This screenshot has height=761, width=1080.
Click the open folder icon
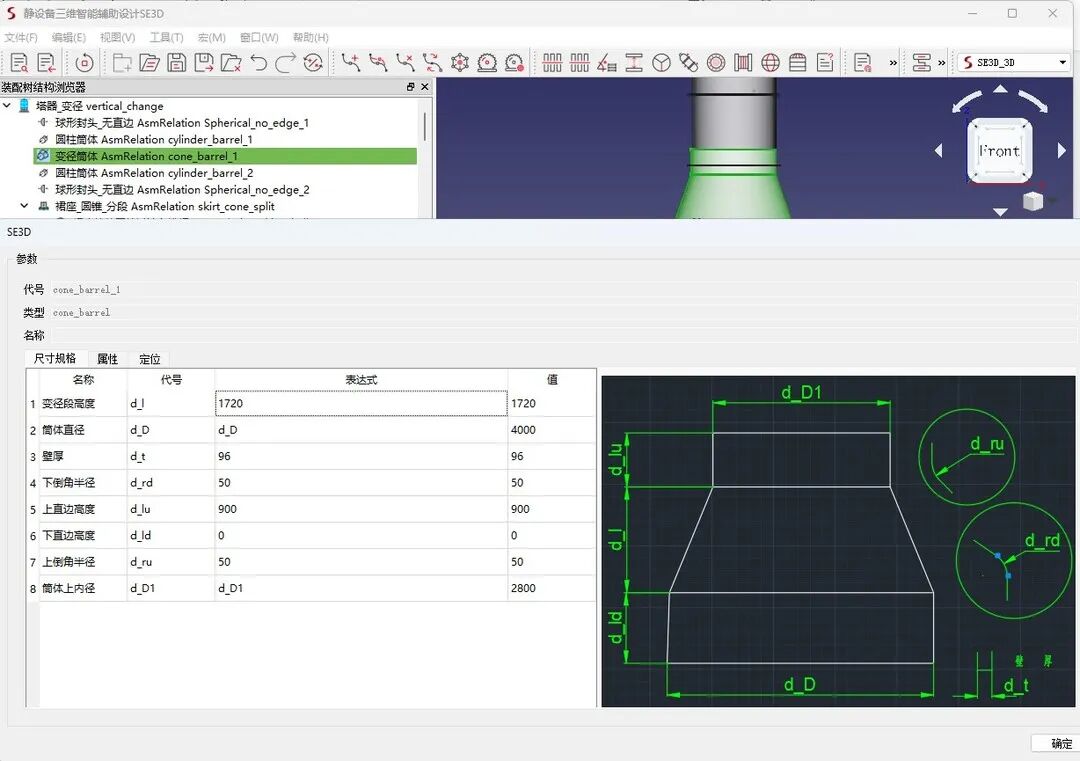149,63
